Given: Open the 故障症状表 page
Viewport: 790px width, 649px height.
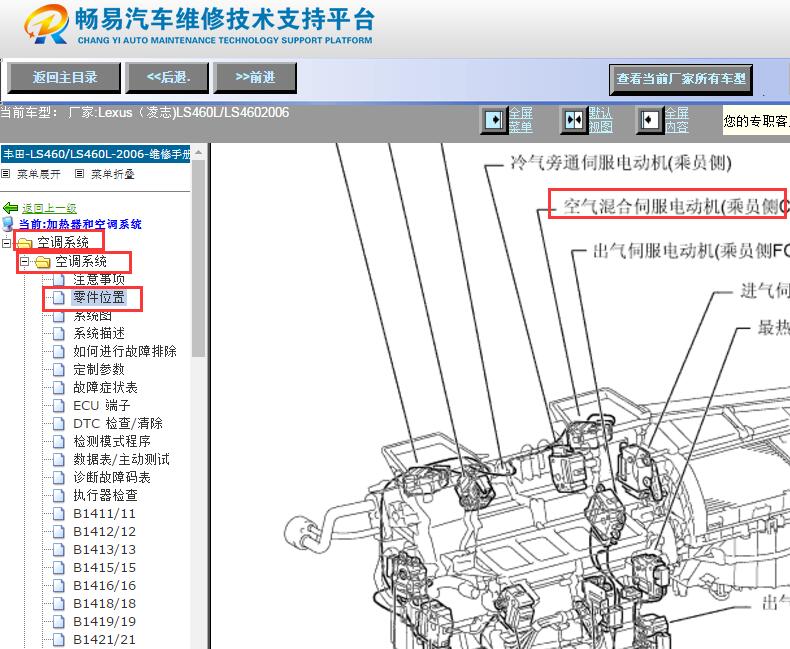Looking at the screenshot, I should pos(105,387).
